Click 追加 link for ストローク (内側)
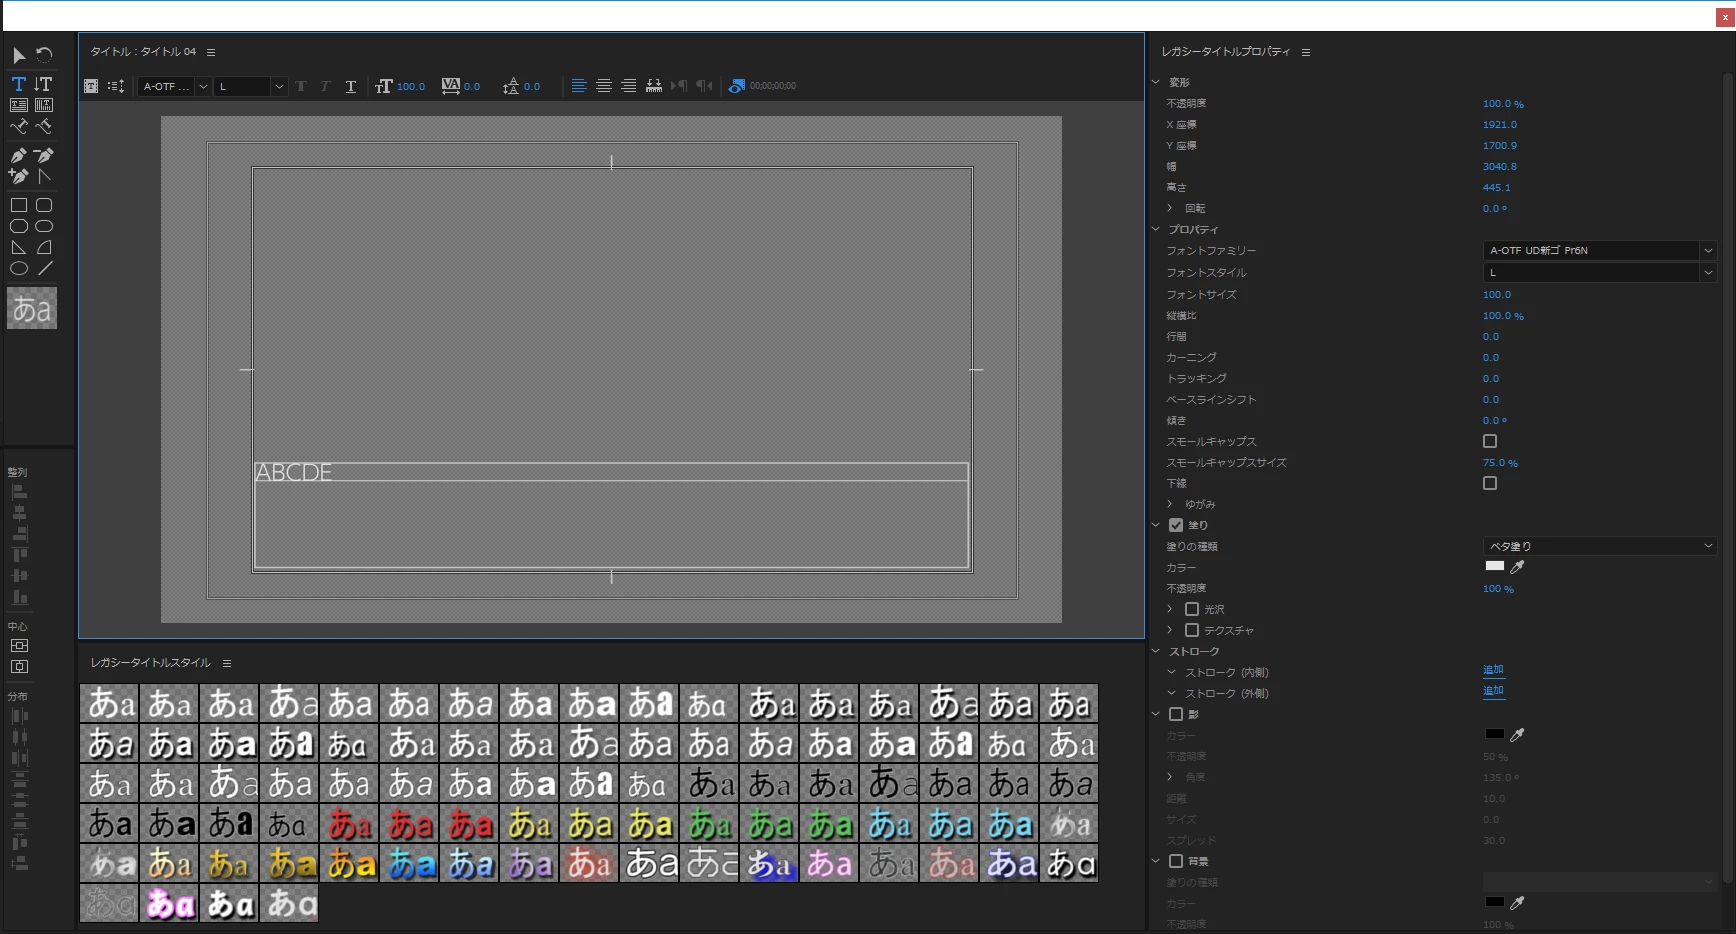This screenshot has height=934, width=1736. pyautogui.click(x=1493, y=670)
